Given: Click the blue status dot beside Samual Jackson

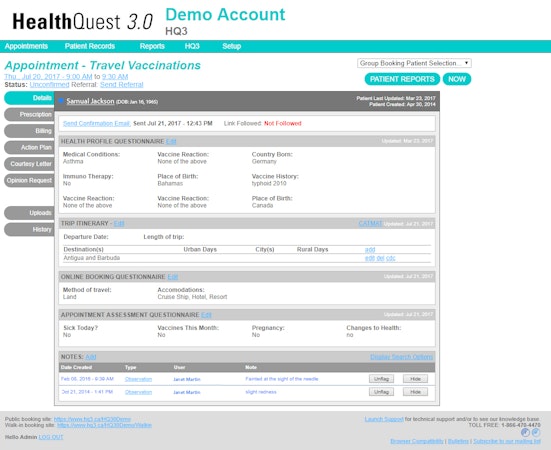Looking at the screenshot, I should tap(61, 101).
